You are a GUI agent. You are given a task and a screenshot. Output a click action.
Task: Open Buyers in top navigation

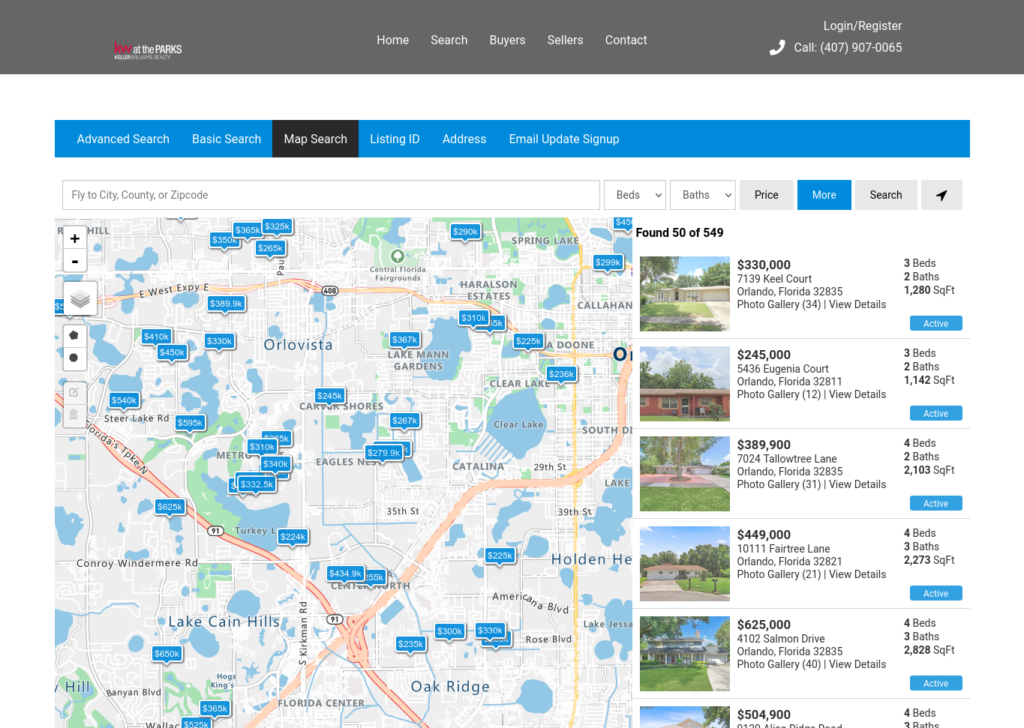(x=507, y=40)
